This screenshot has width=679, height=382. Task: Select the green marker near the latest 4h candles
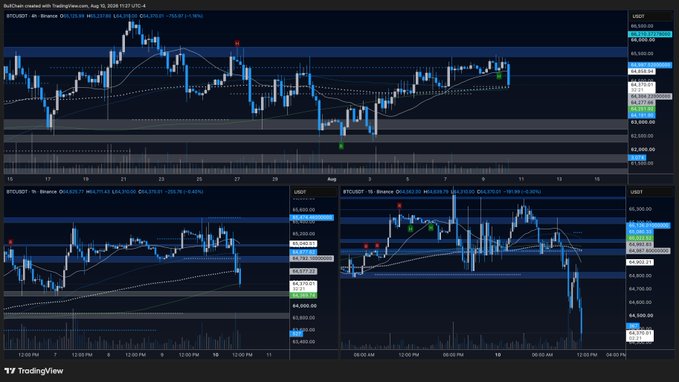pyautogui.click(x=499, y=76)
